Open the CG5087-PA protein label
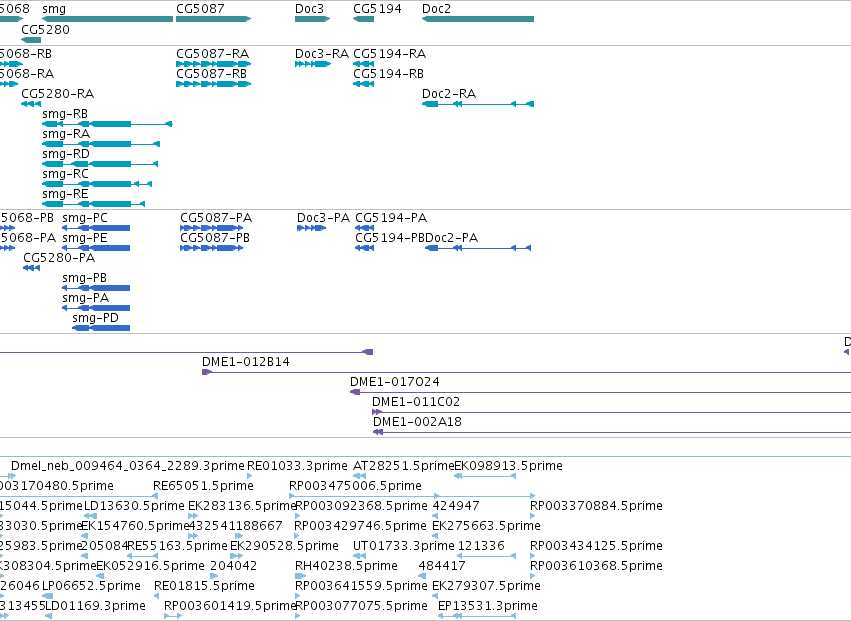The image size is (851, 621). click(x=216, y=218)
